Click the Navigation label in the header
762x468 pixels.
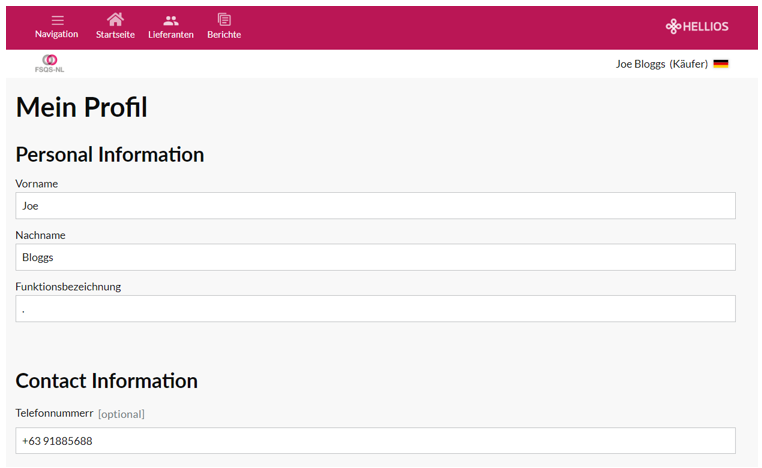coord(56,34)
